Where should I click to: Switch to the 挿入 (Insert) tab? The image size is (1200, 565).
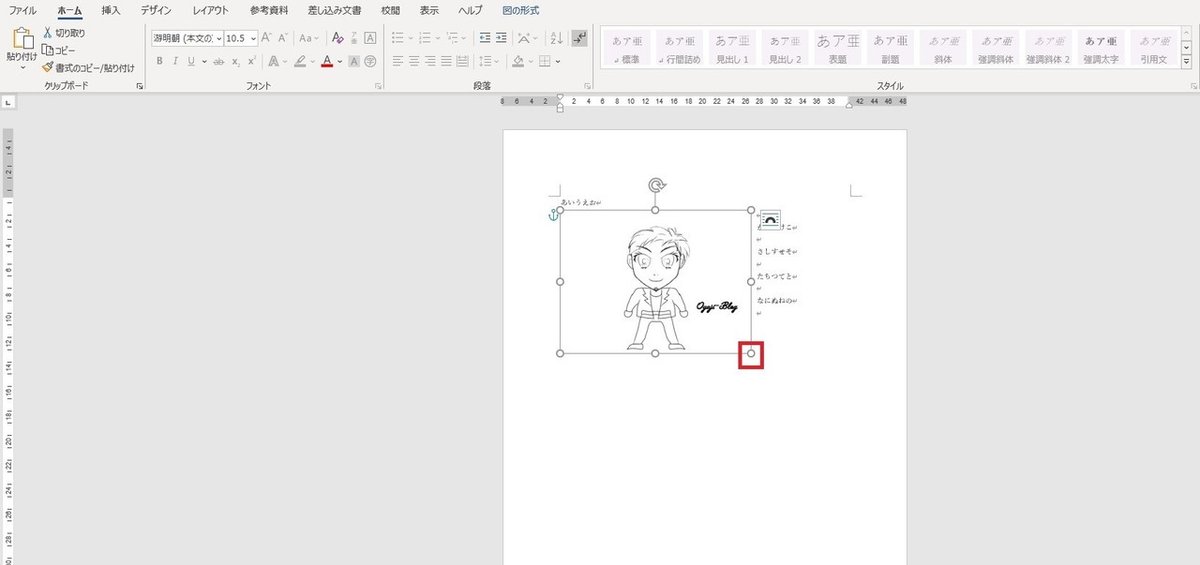111,10
